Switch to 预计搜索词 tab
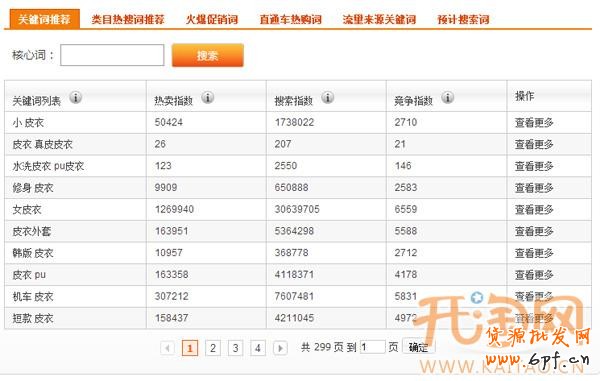Image resolution: width=600 pixels, height=381 pixels. coord(463,19)
